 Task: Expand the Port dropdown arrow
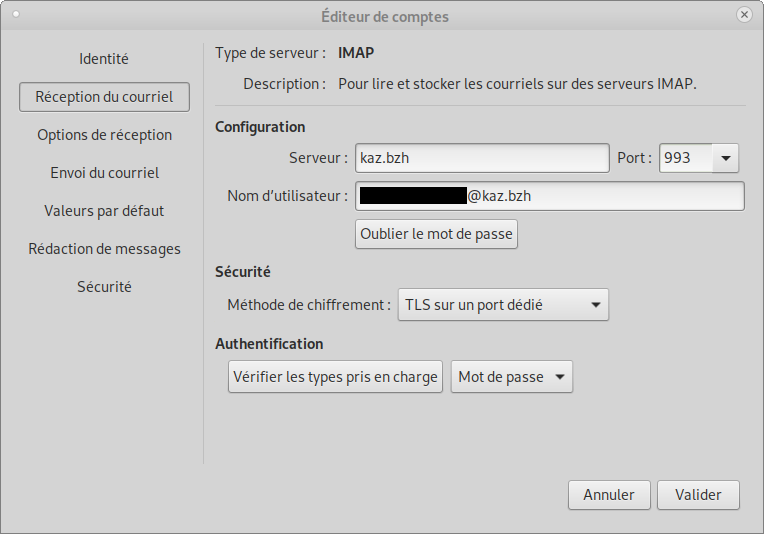click(725, 158)
